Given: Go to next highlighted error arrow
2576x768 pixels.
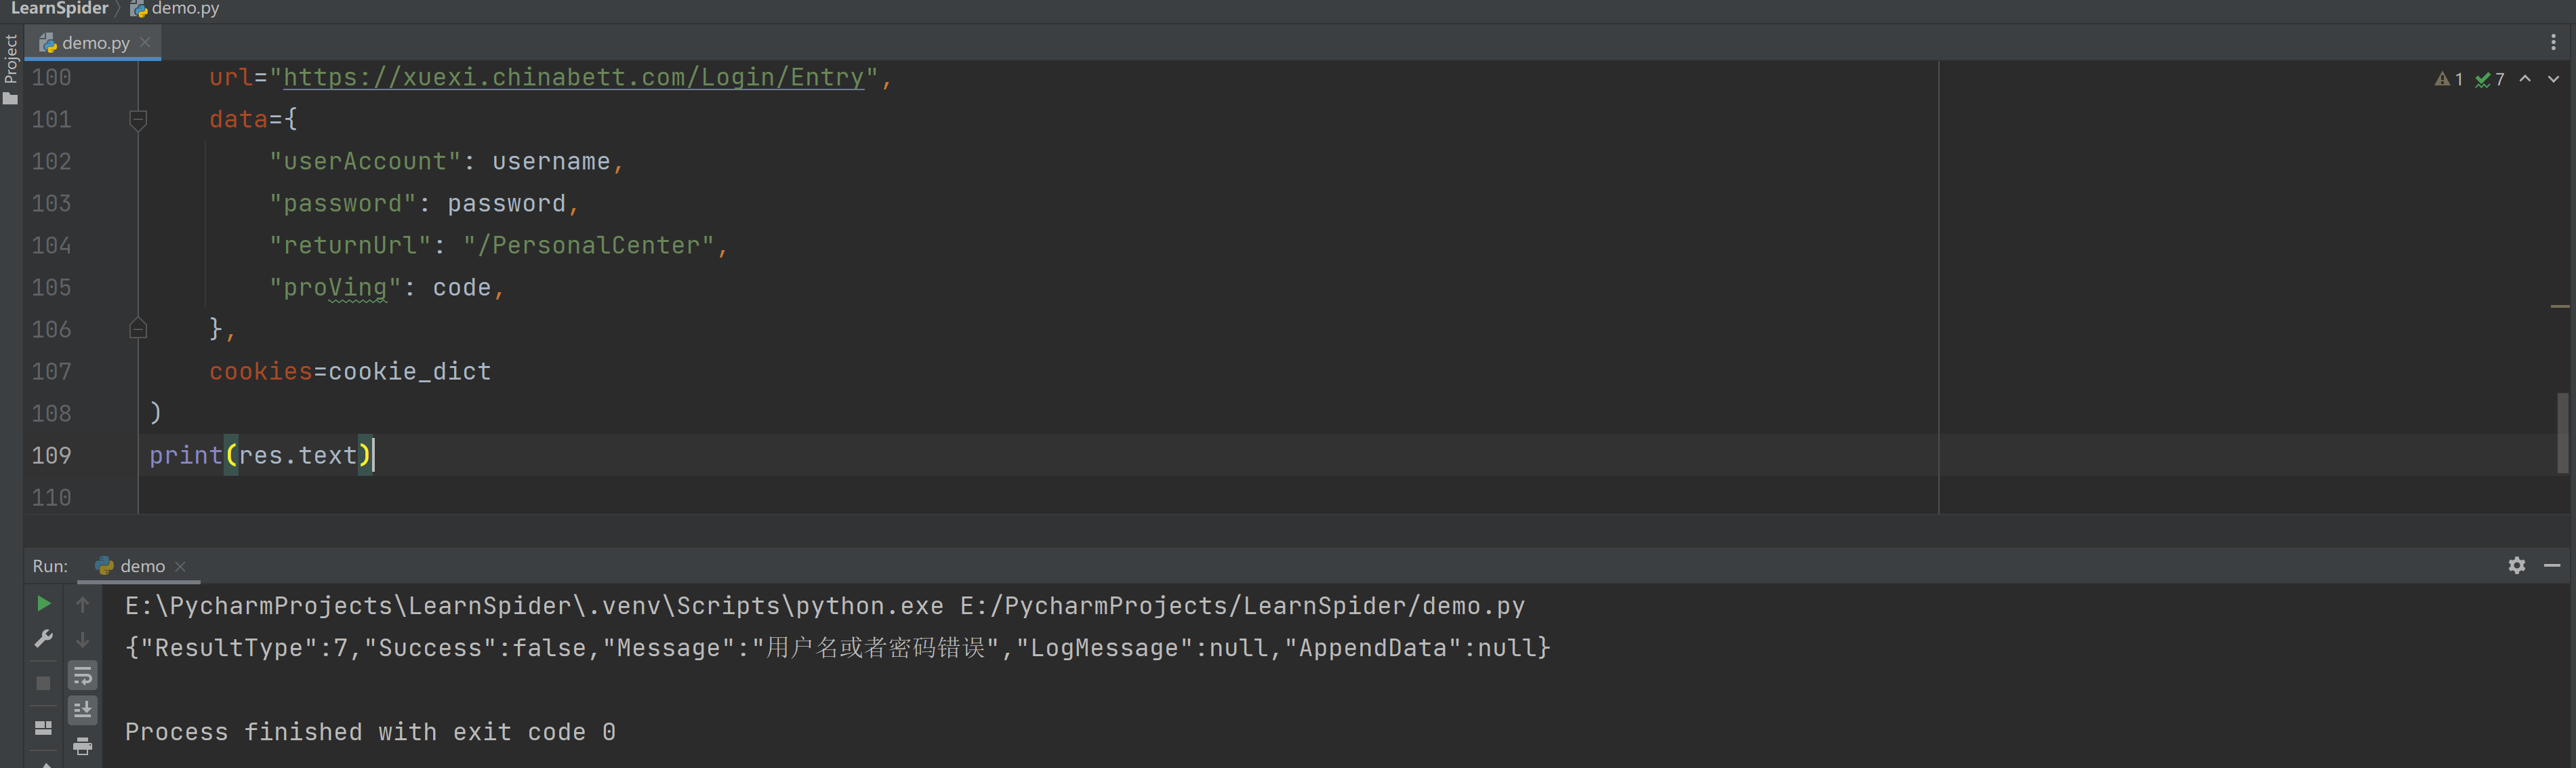Looking at the screenshot, I should [2554, 78].
